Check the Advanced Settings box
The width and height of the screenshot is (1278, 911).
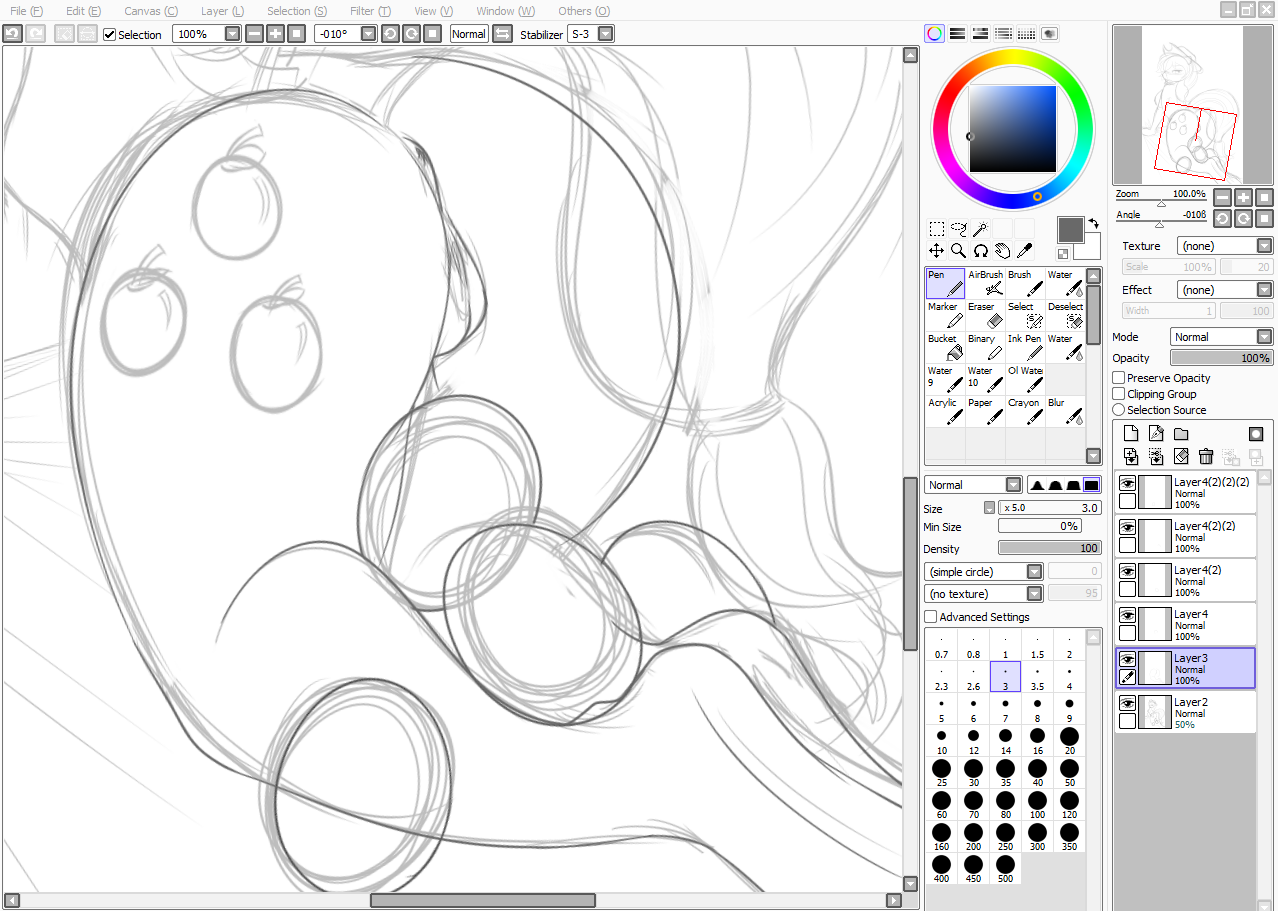(x=931, y=617)
